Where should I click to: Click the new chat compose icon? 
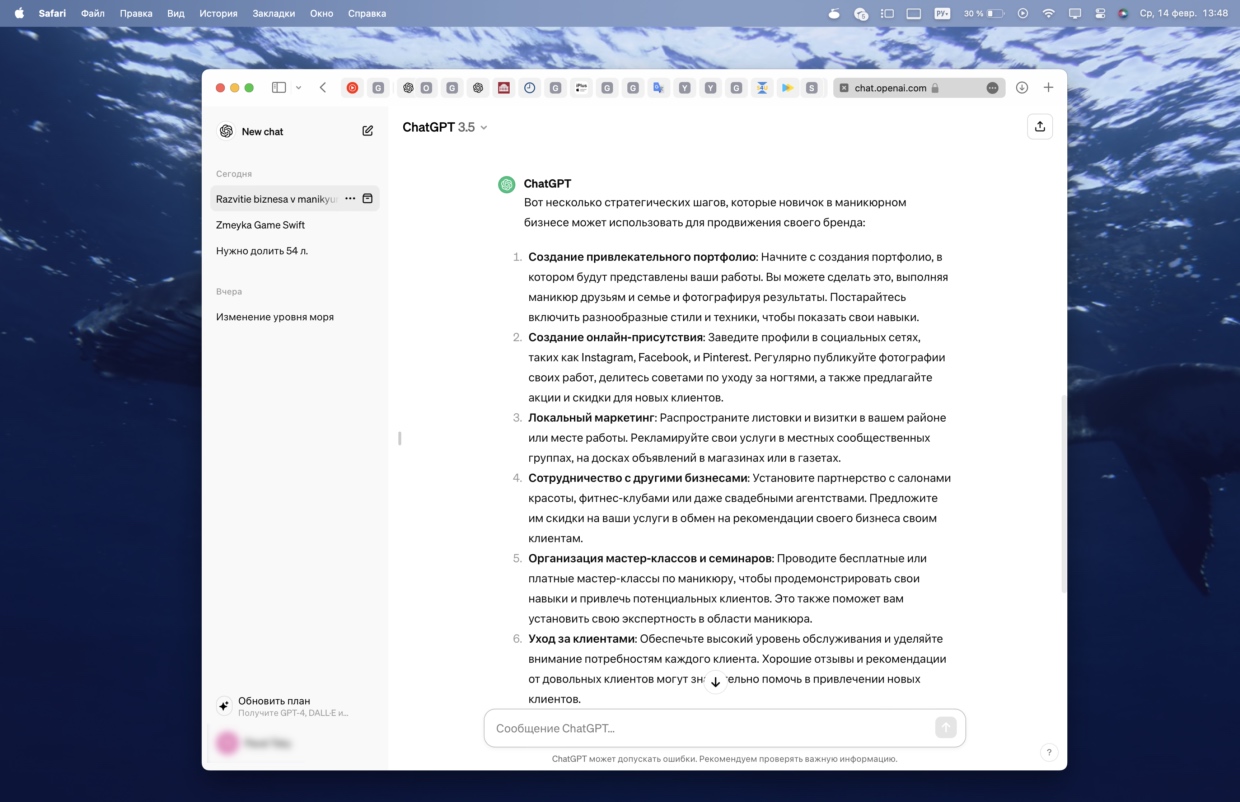pos(367,131)
